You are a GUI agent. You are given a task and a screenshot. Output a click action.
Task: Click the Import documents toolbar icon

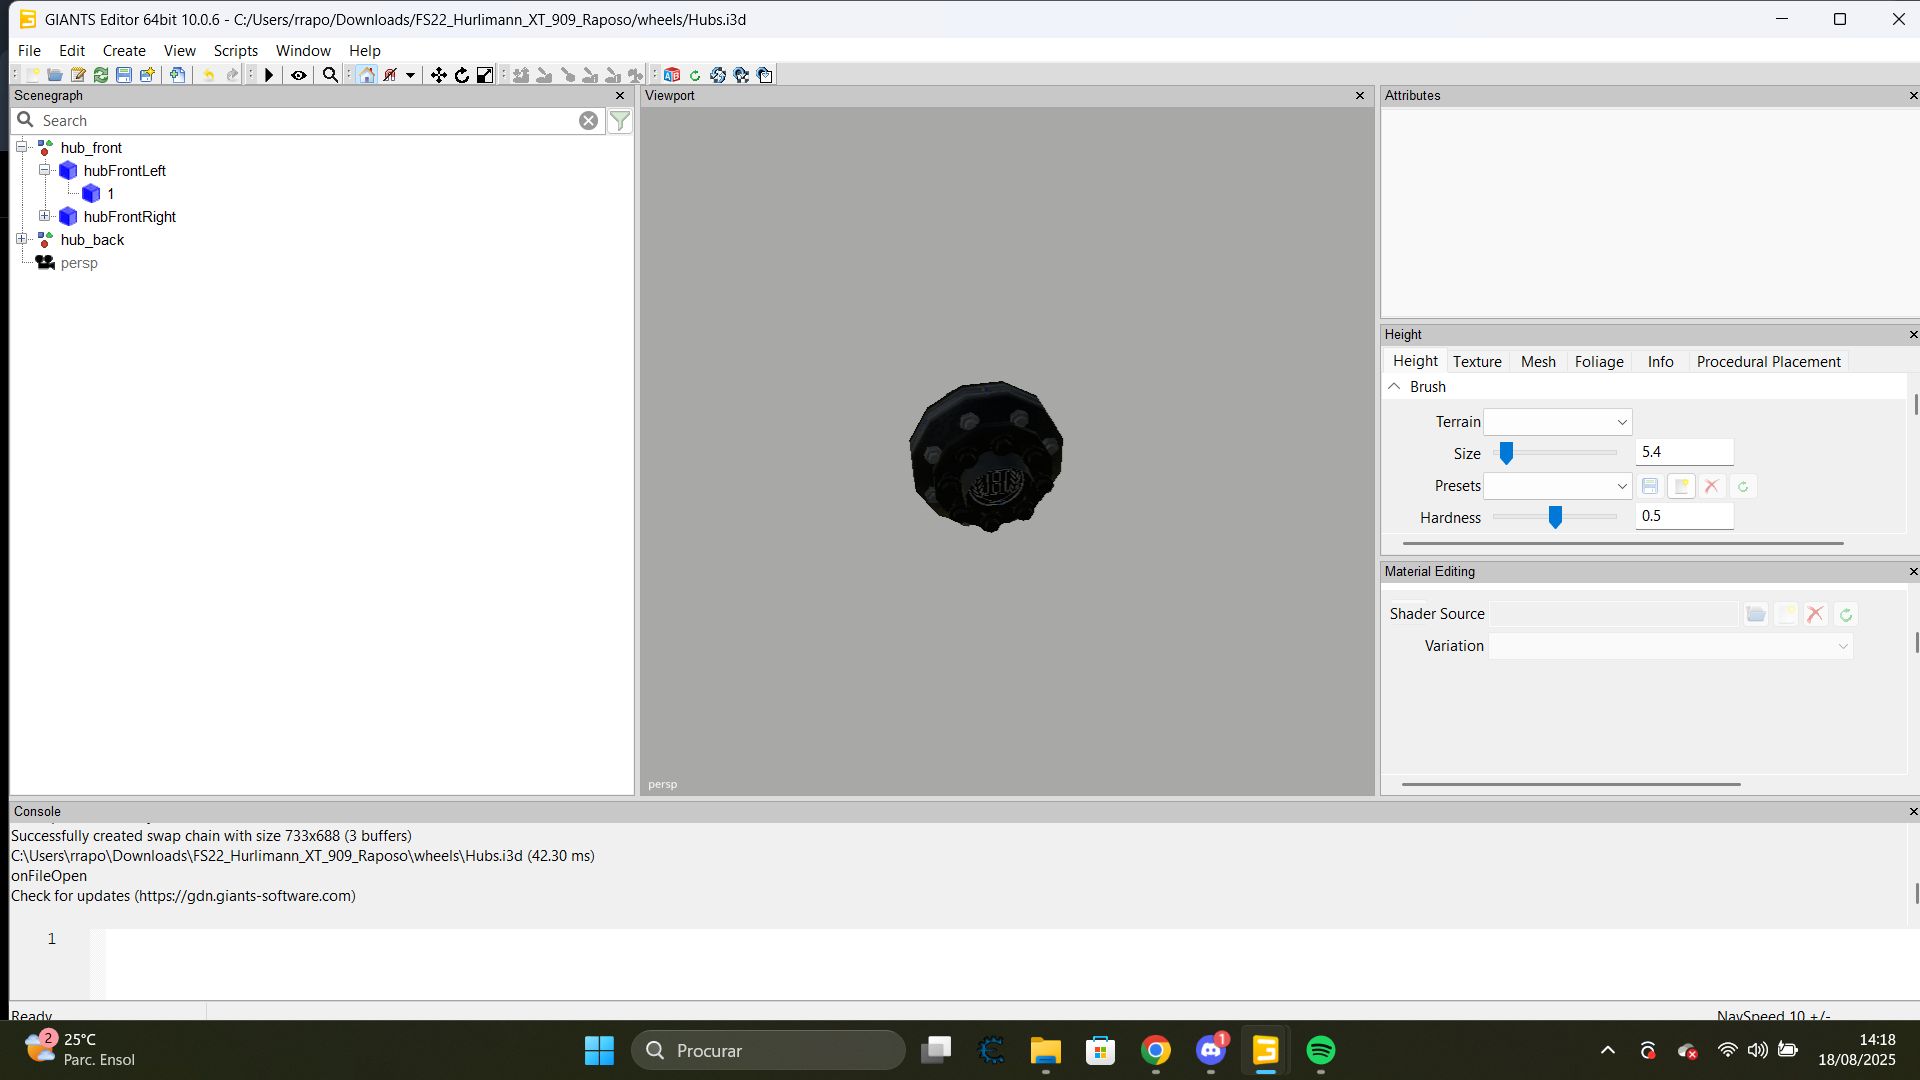(177, 75)
